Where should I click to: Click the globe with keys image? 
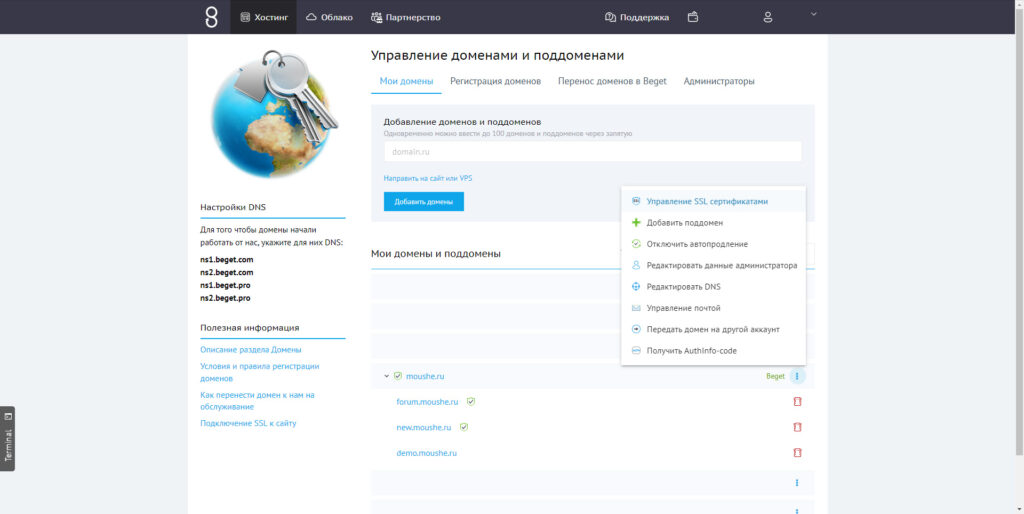coord(274,112)
